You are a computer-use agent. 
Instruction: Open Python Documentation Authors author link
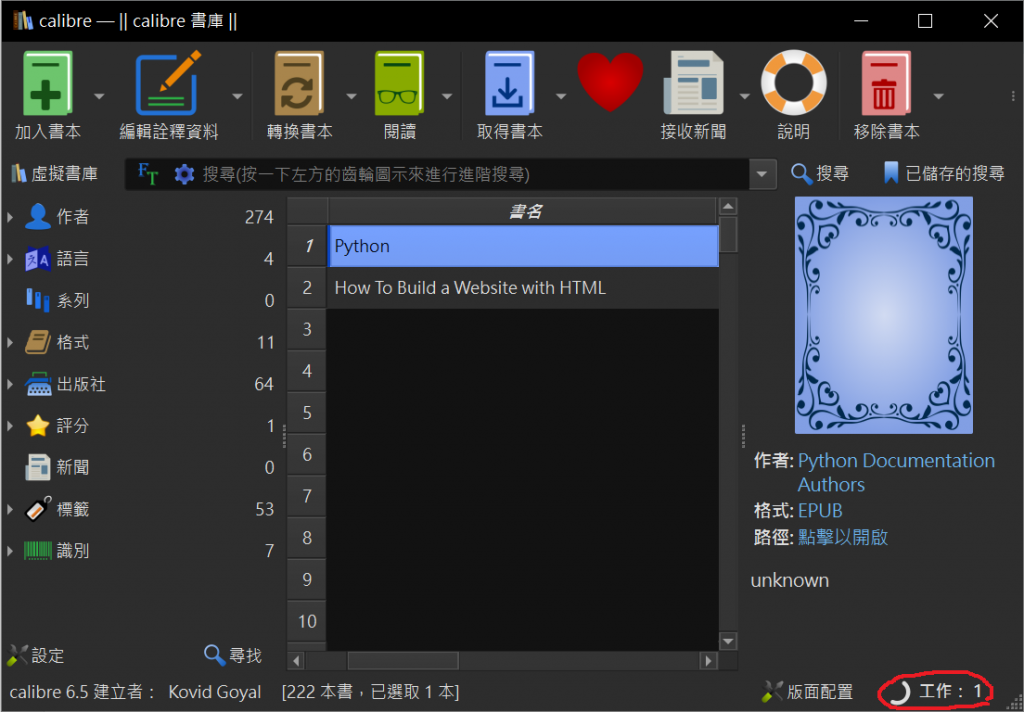pyautogui.click(x=896, y=472)
